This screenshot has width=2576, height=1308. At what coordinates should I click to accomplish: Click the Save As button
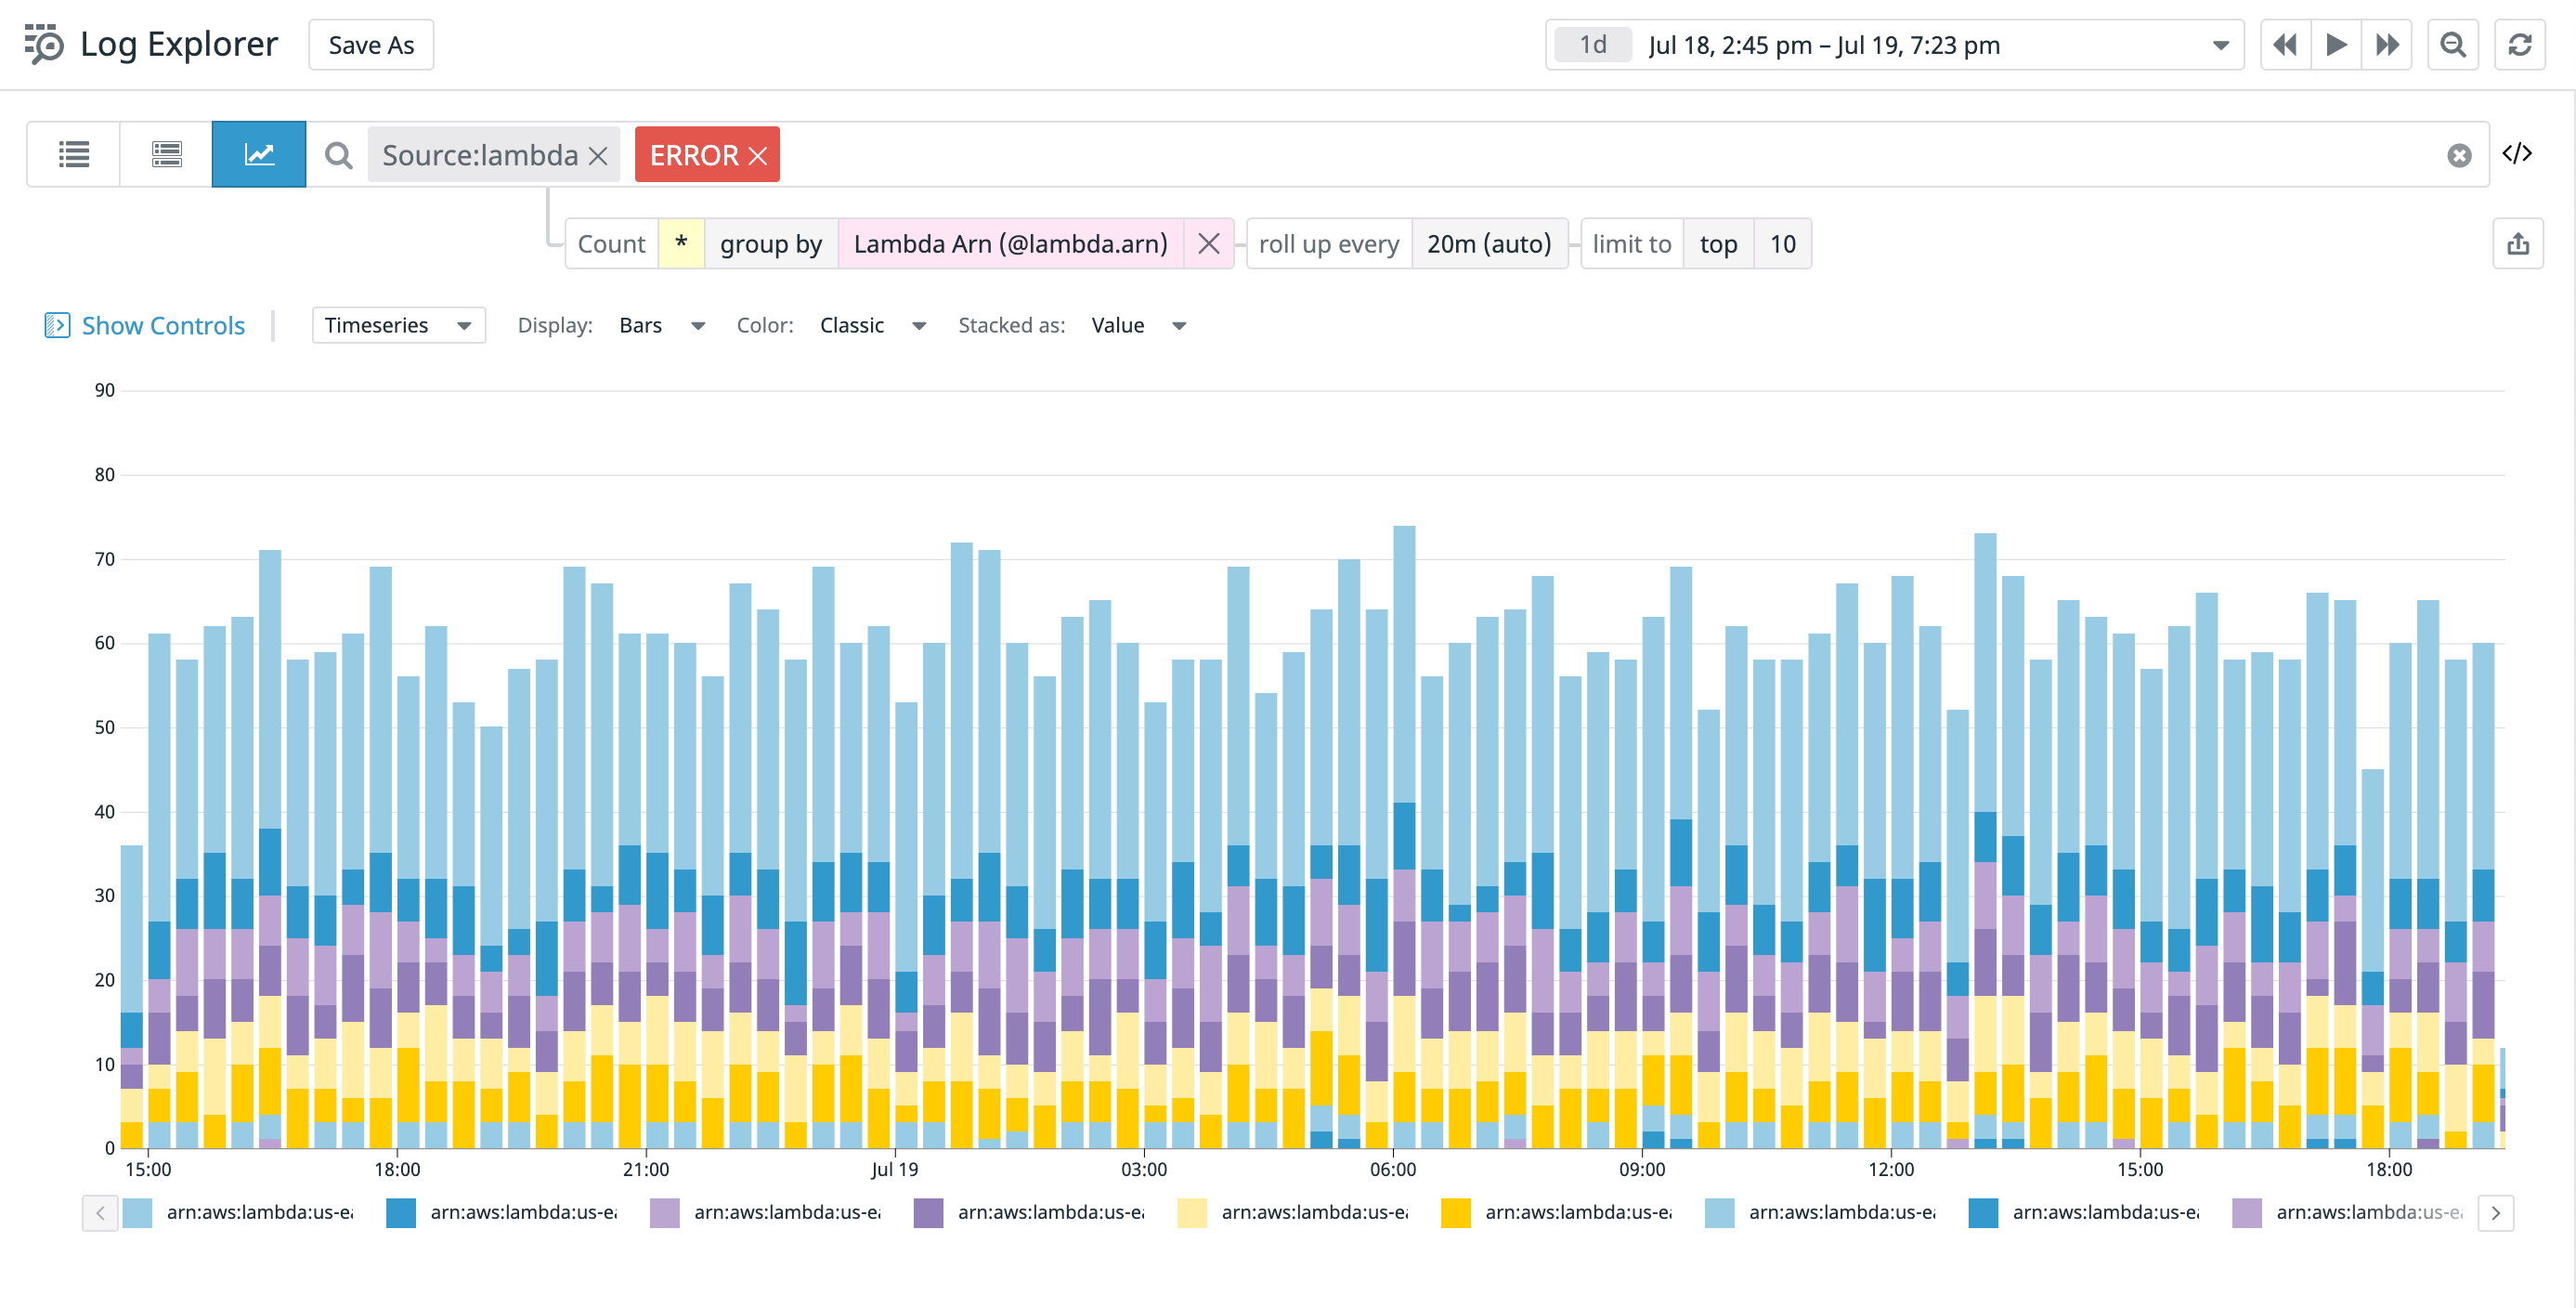pyautogui.click(x=369, y=44)
